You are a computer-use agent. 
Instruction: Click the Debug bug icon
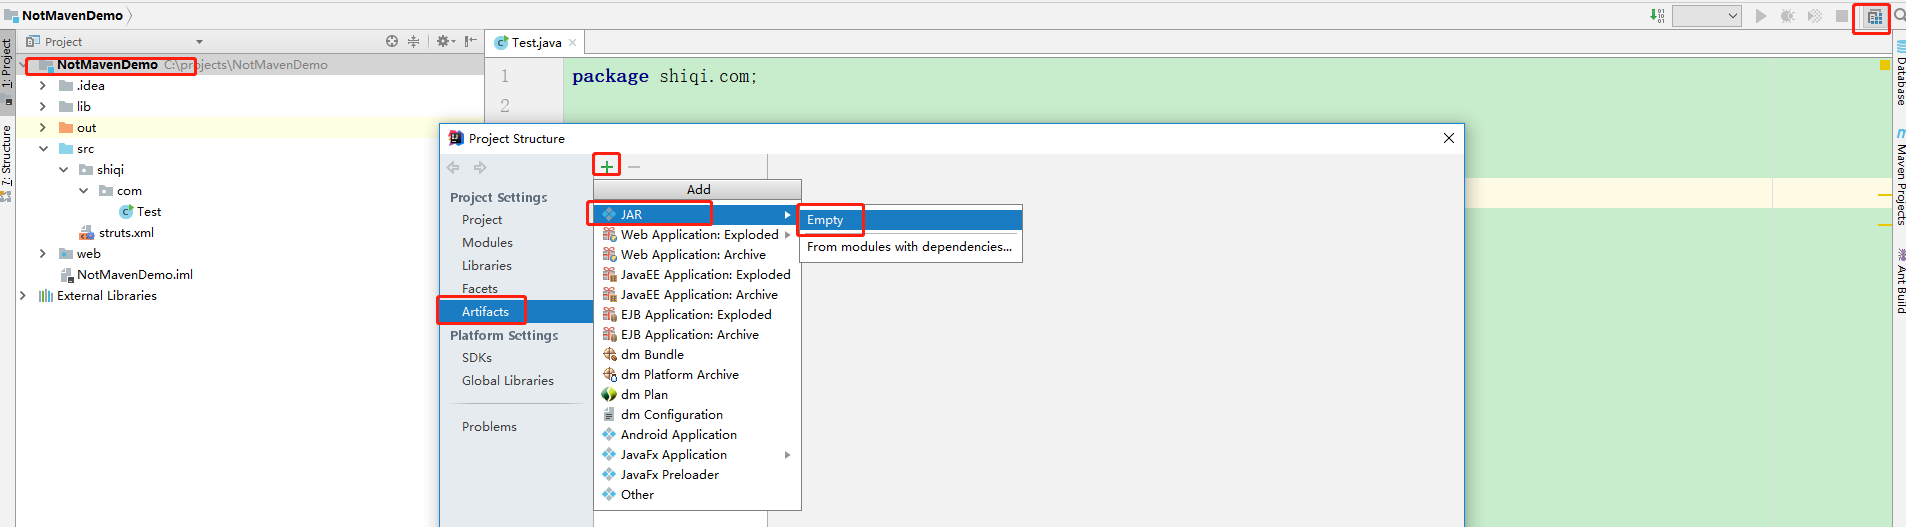click(1787, 16)
